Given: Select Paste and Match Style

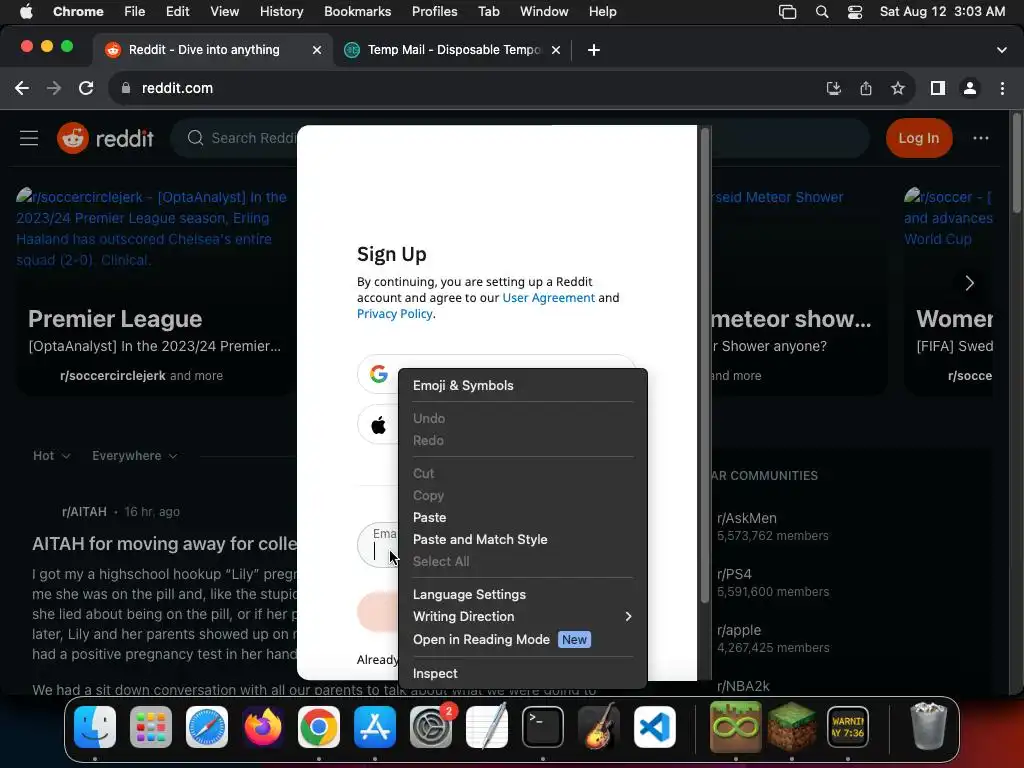Looking at the screenshot, I should (522, 539).
